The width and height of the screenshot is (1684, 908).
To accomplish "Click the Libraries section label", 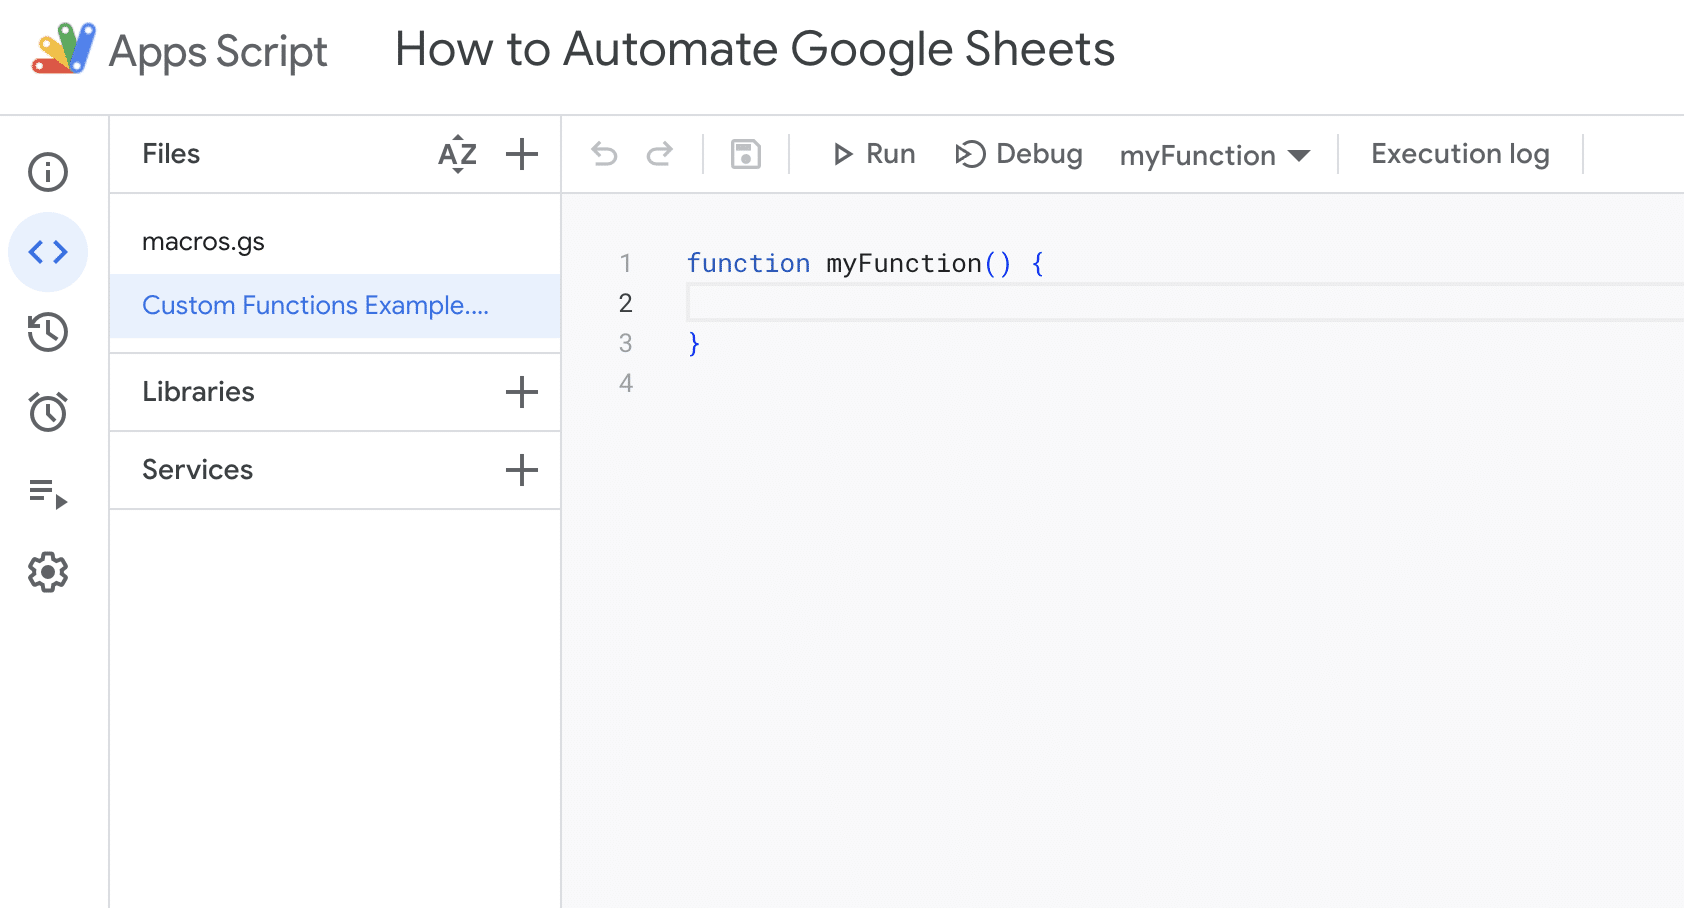I will point(198,392).
